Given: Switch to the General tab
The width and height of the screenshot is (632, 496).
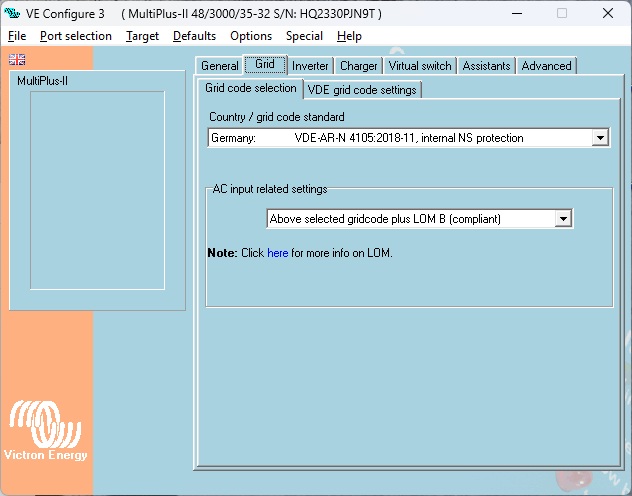Looking at the screenshot, I should [220, 66].
